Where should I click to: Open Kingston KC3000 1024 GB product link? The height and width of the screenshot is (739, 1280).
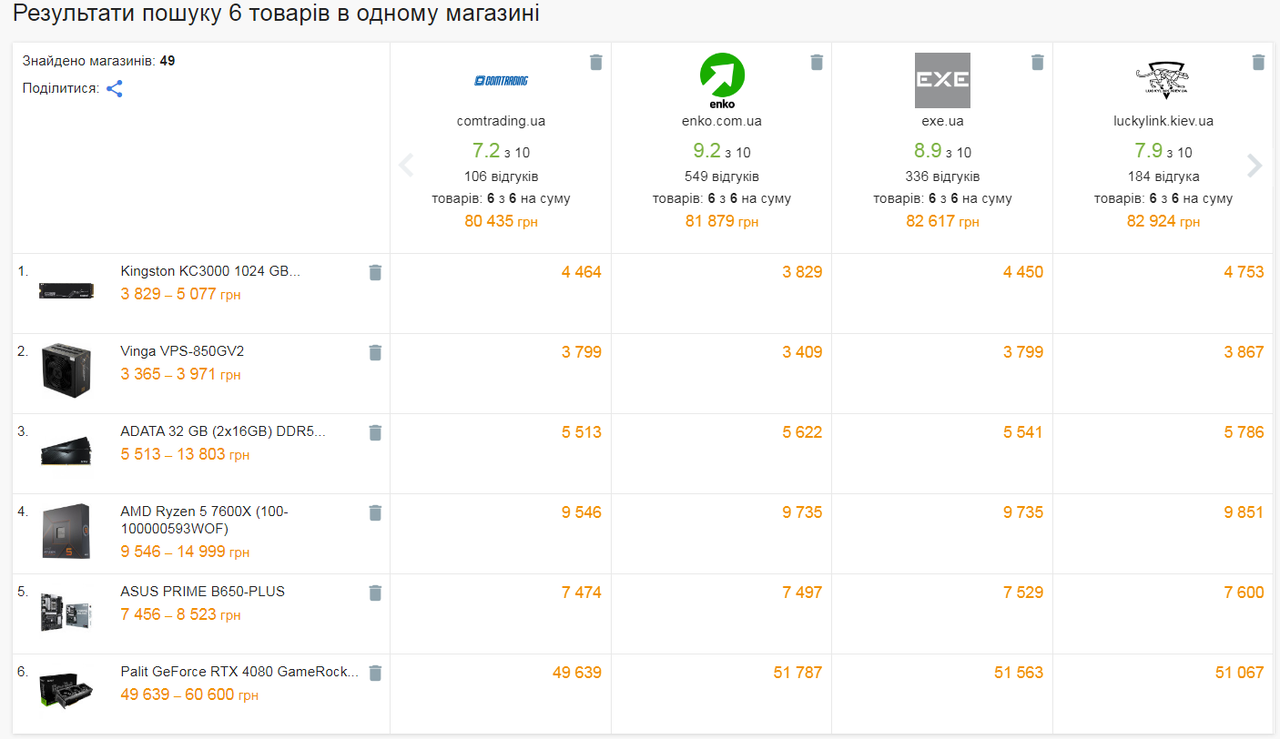pyautogui.click(x=210, y=271)
